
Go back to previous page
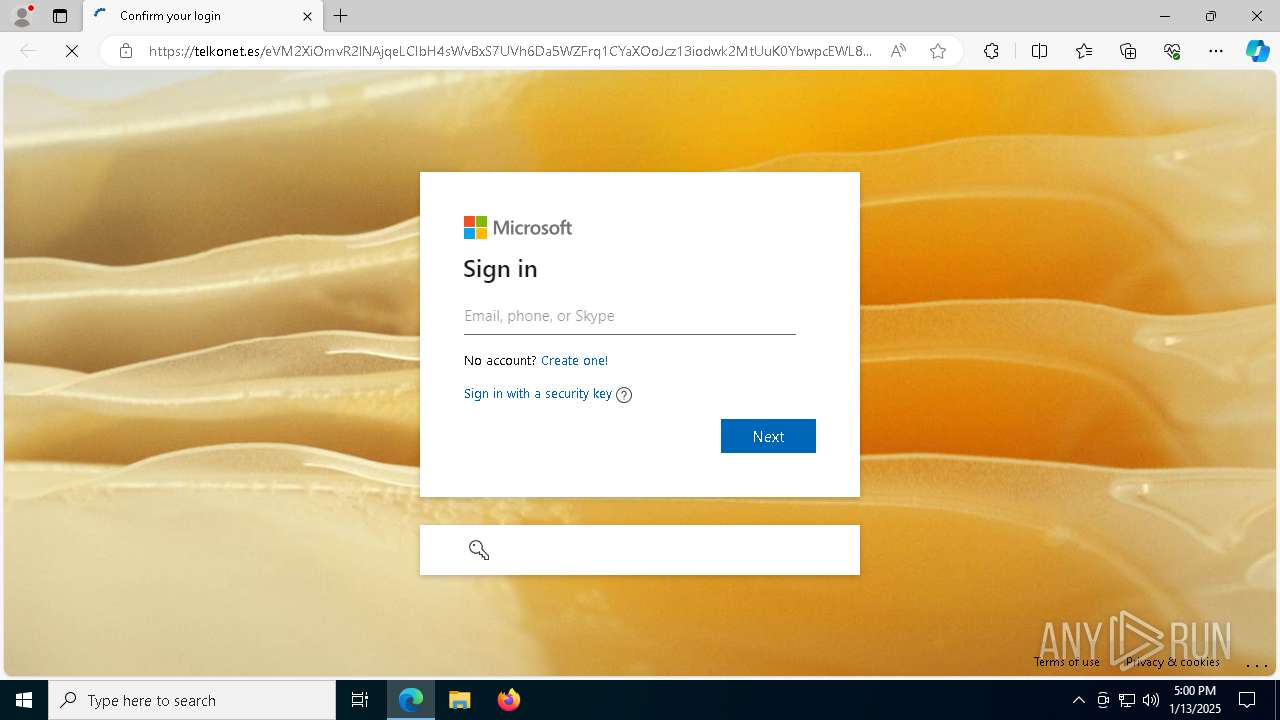click(28, 51)
